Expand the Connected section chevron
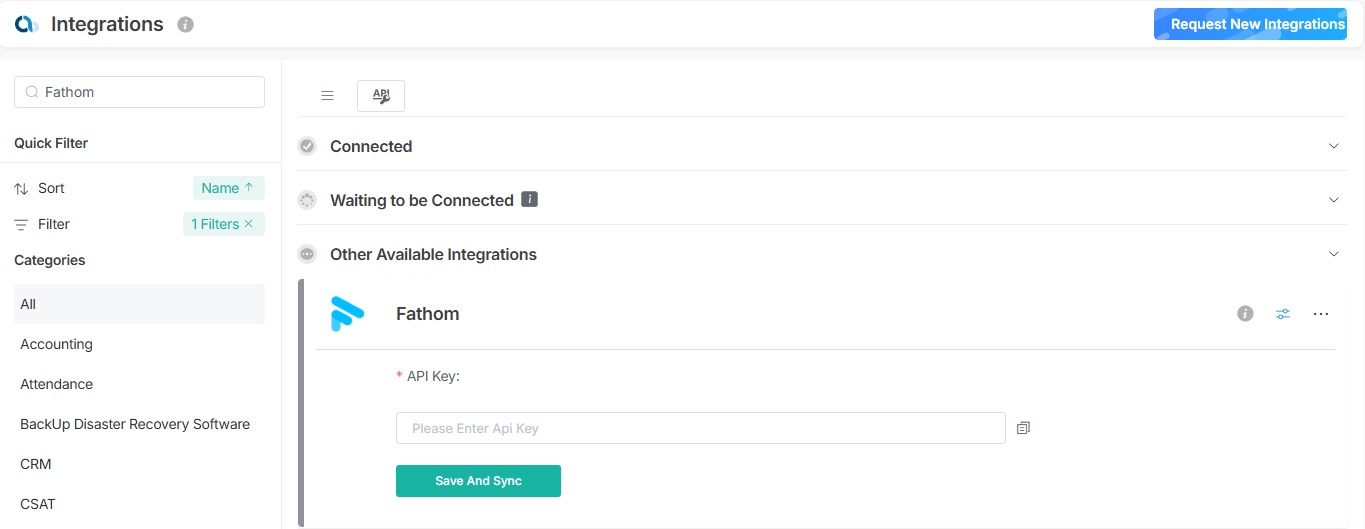1365x529 pixels. (x=1333, y=146)
